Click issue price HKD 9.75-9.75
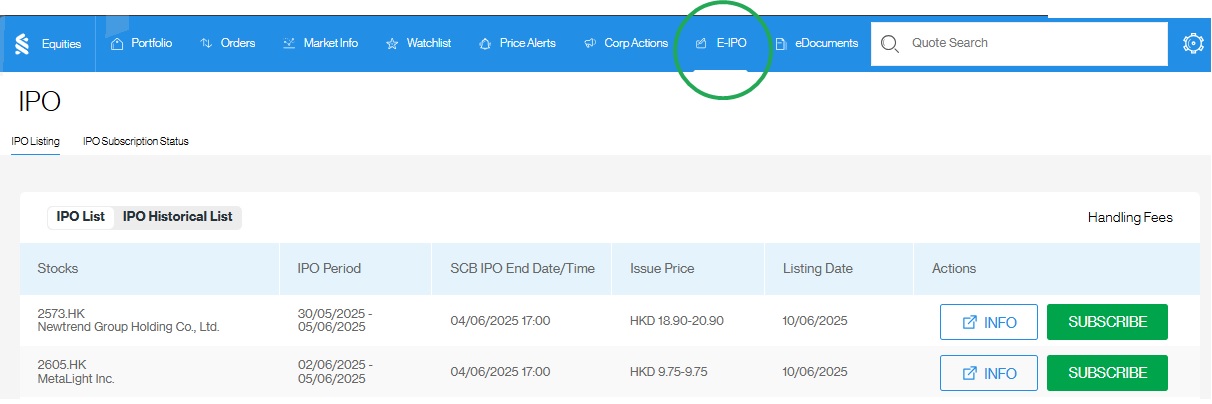 [668, 372]
